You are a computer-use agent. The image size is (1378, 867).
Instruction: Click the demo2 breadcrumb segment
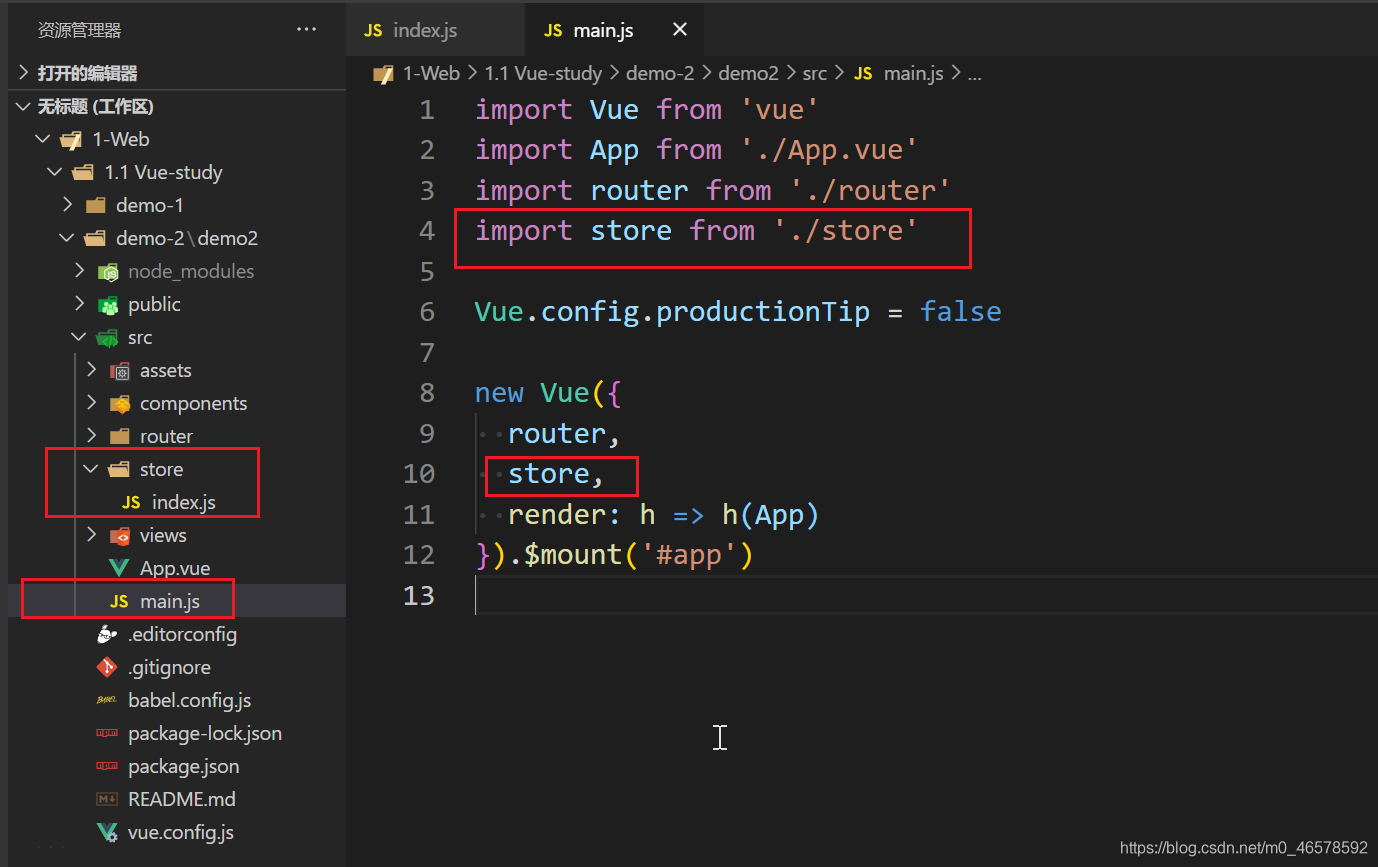point(748,73)
